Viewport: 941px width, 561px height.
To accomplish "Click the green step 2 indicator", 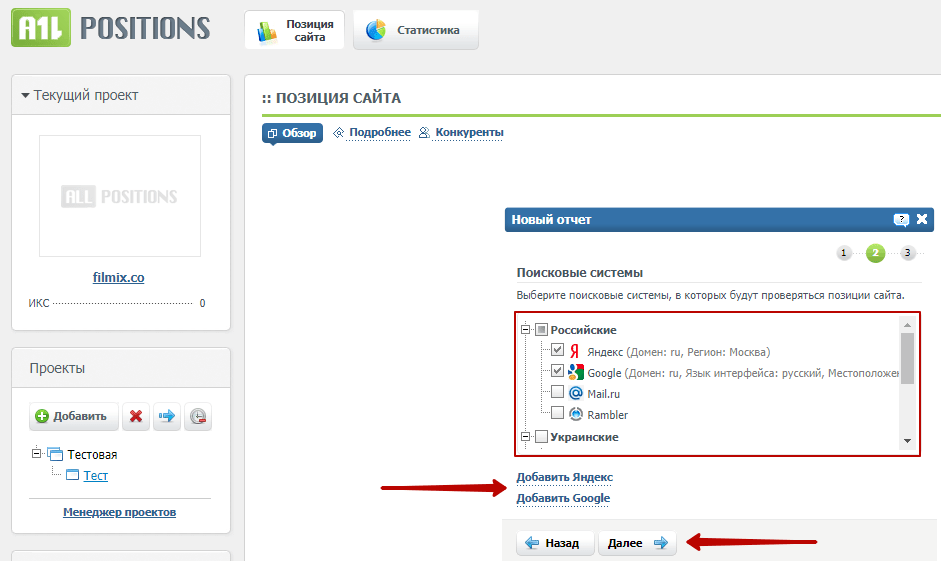I will tap(876, 253).
